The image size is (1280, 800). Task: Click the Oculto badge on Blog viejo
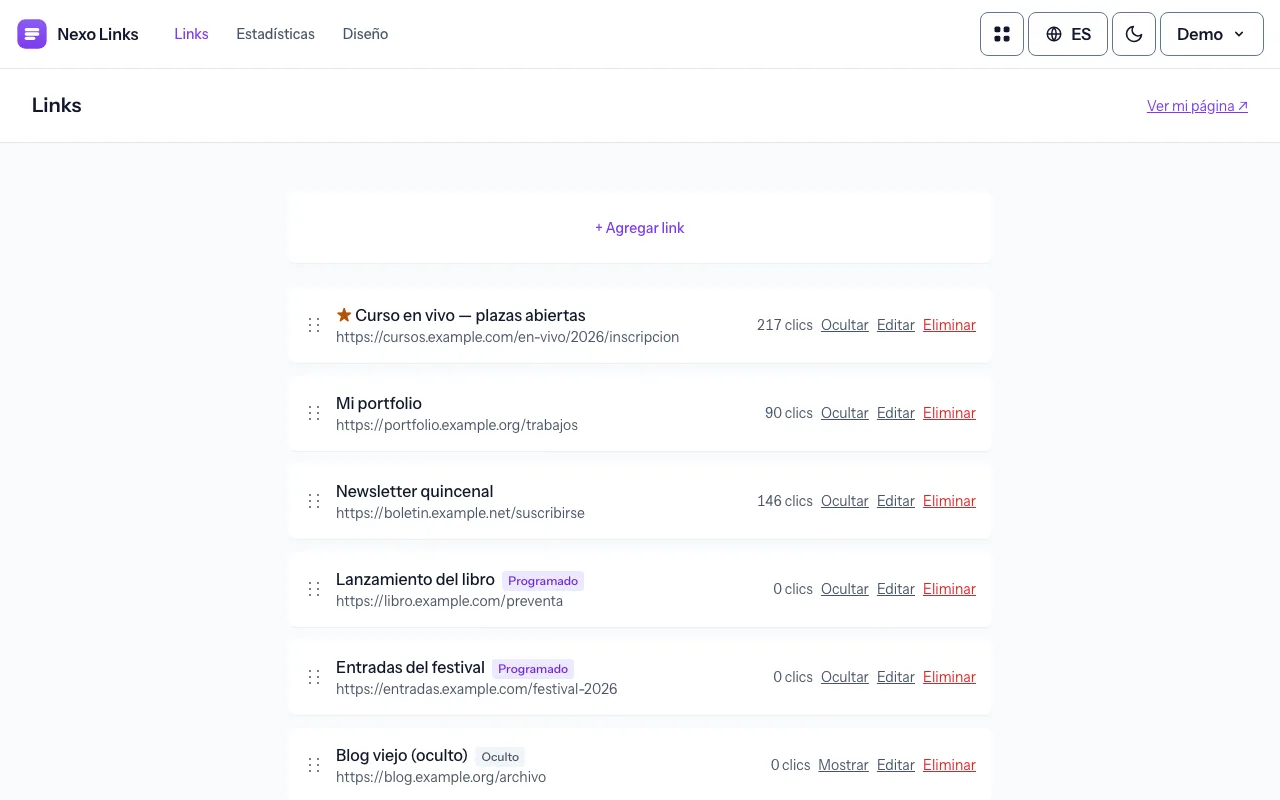coord(500,757)
